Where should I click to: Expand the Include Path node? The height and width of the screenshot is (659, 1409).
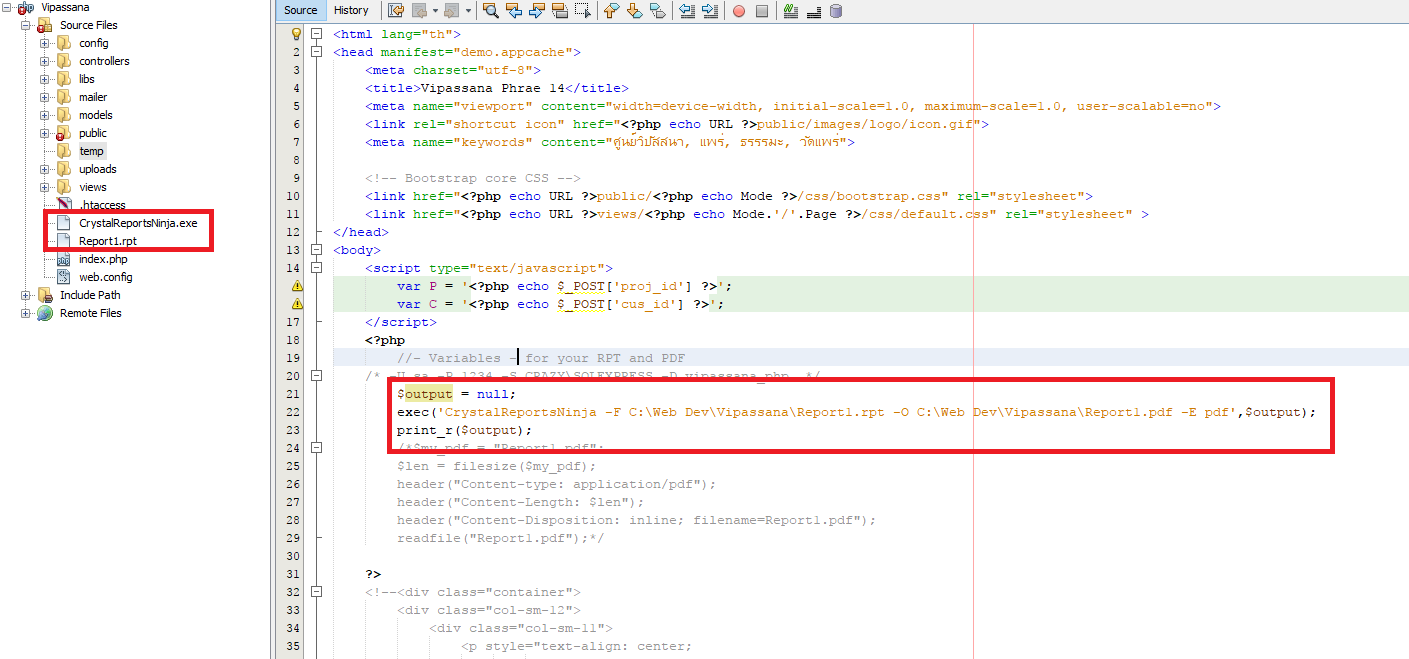tap(26, 295)
